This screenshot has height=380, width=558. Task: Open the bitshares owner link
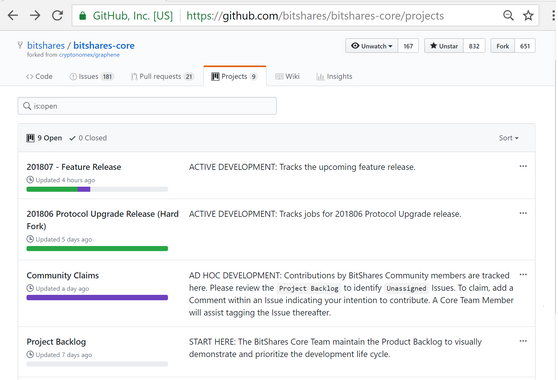pyautogui.click(x=46, y=46)
